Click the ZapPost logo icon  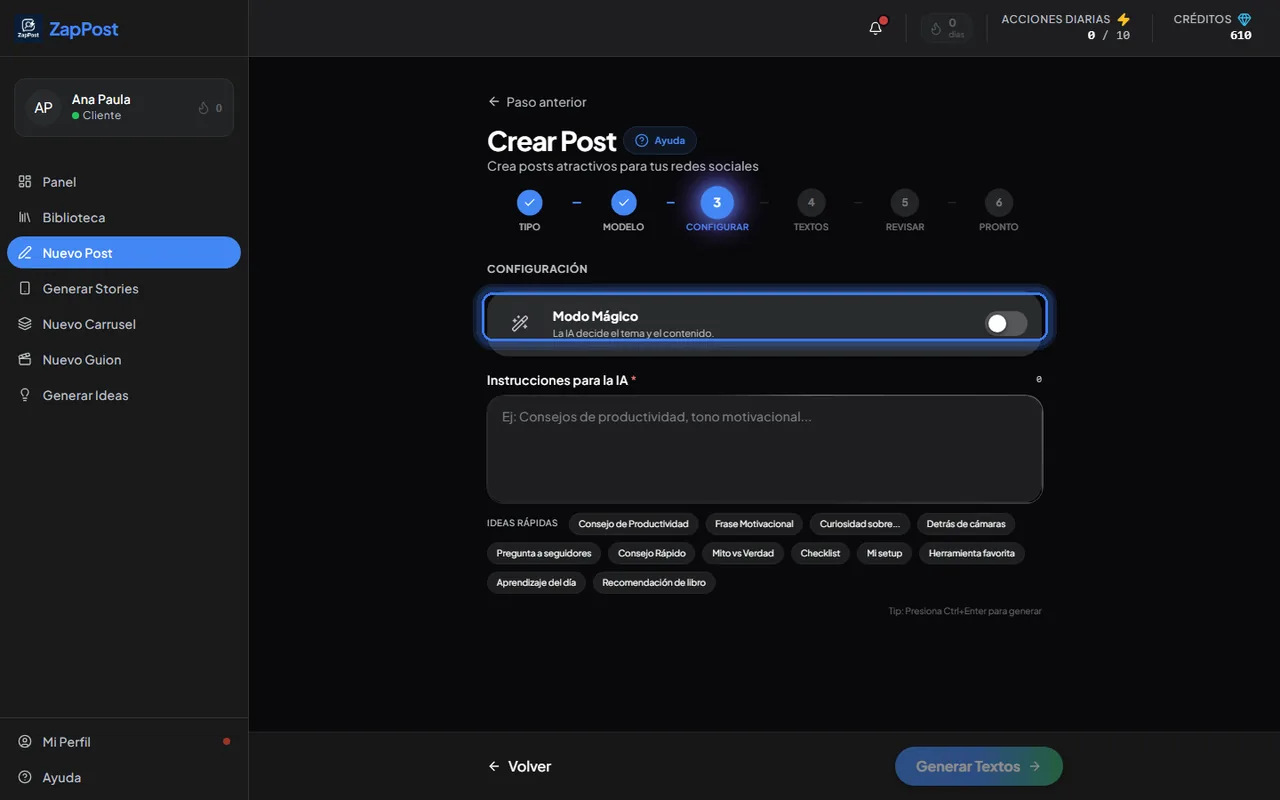coord(28,29)
